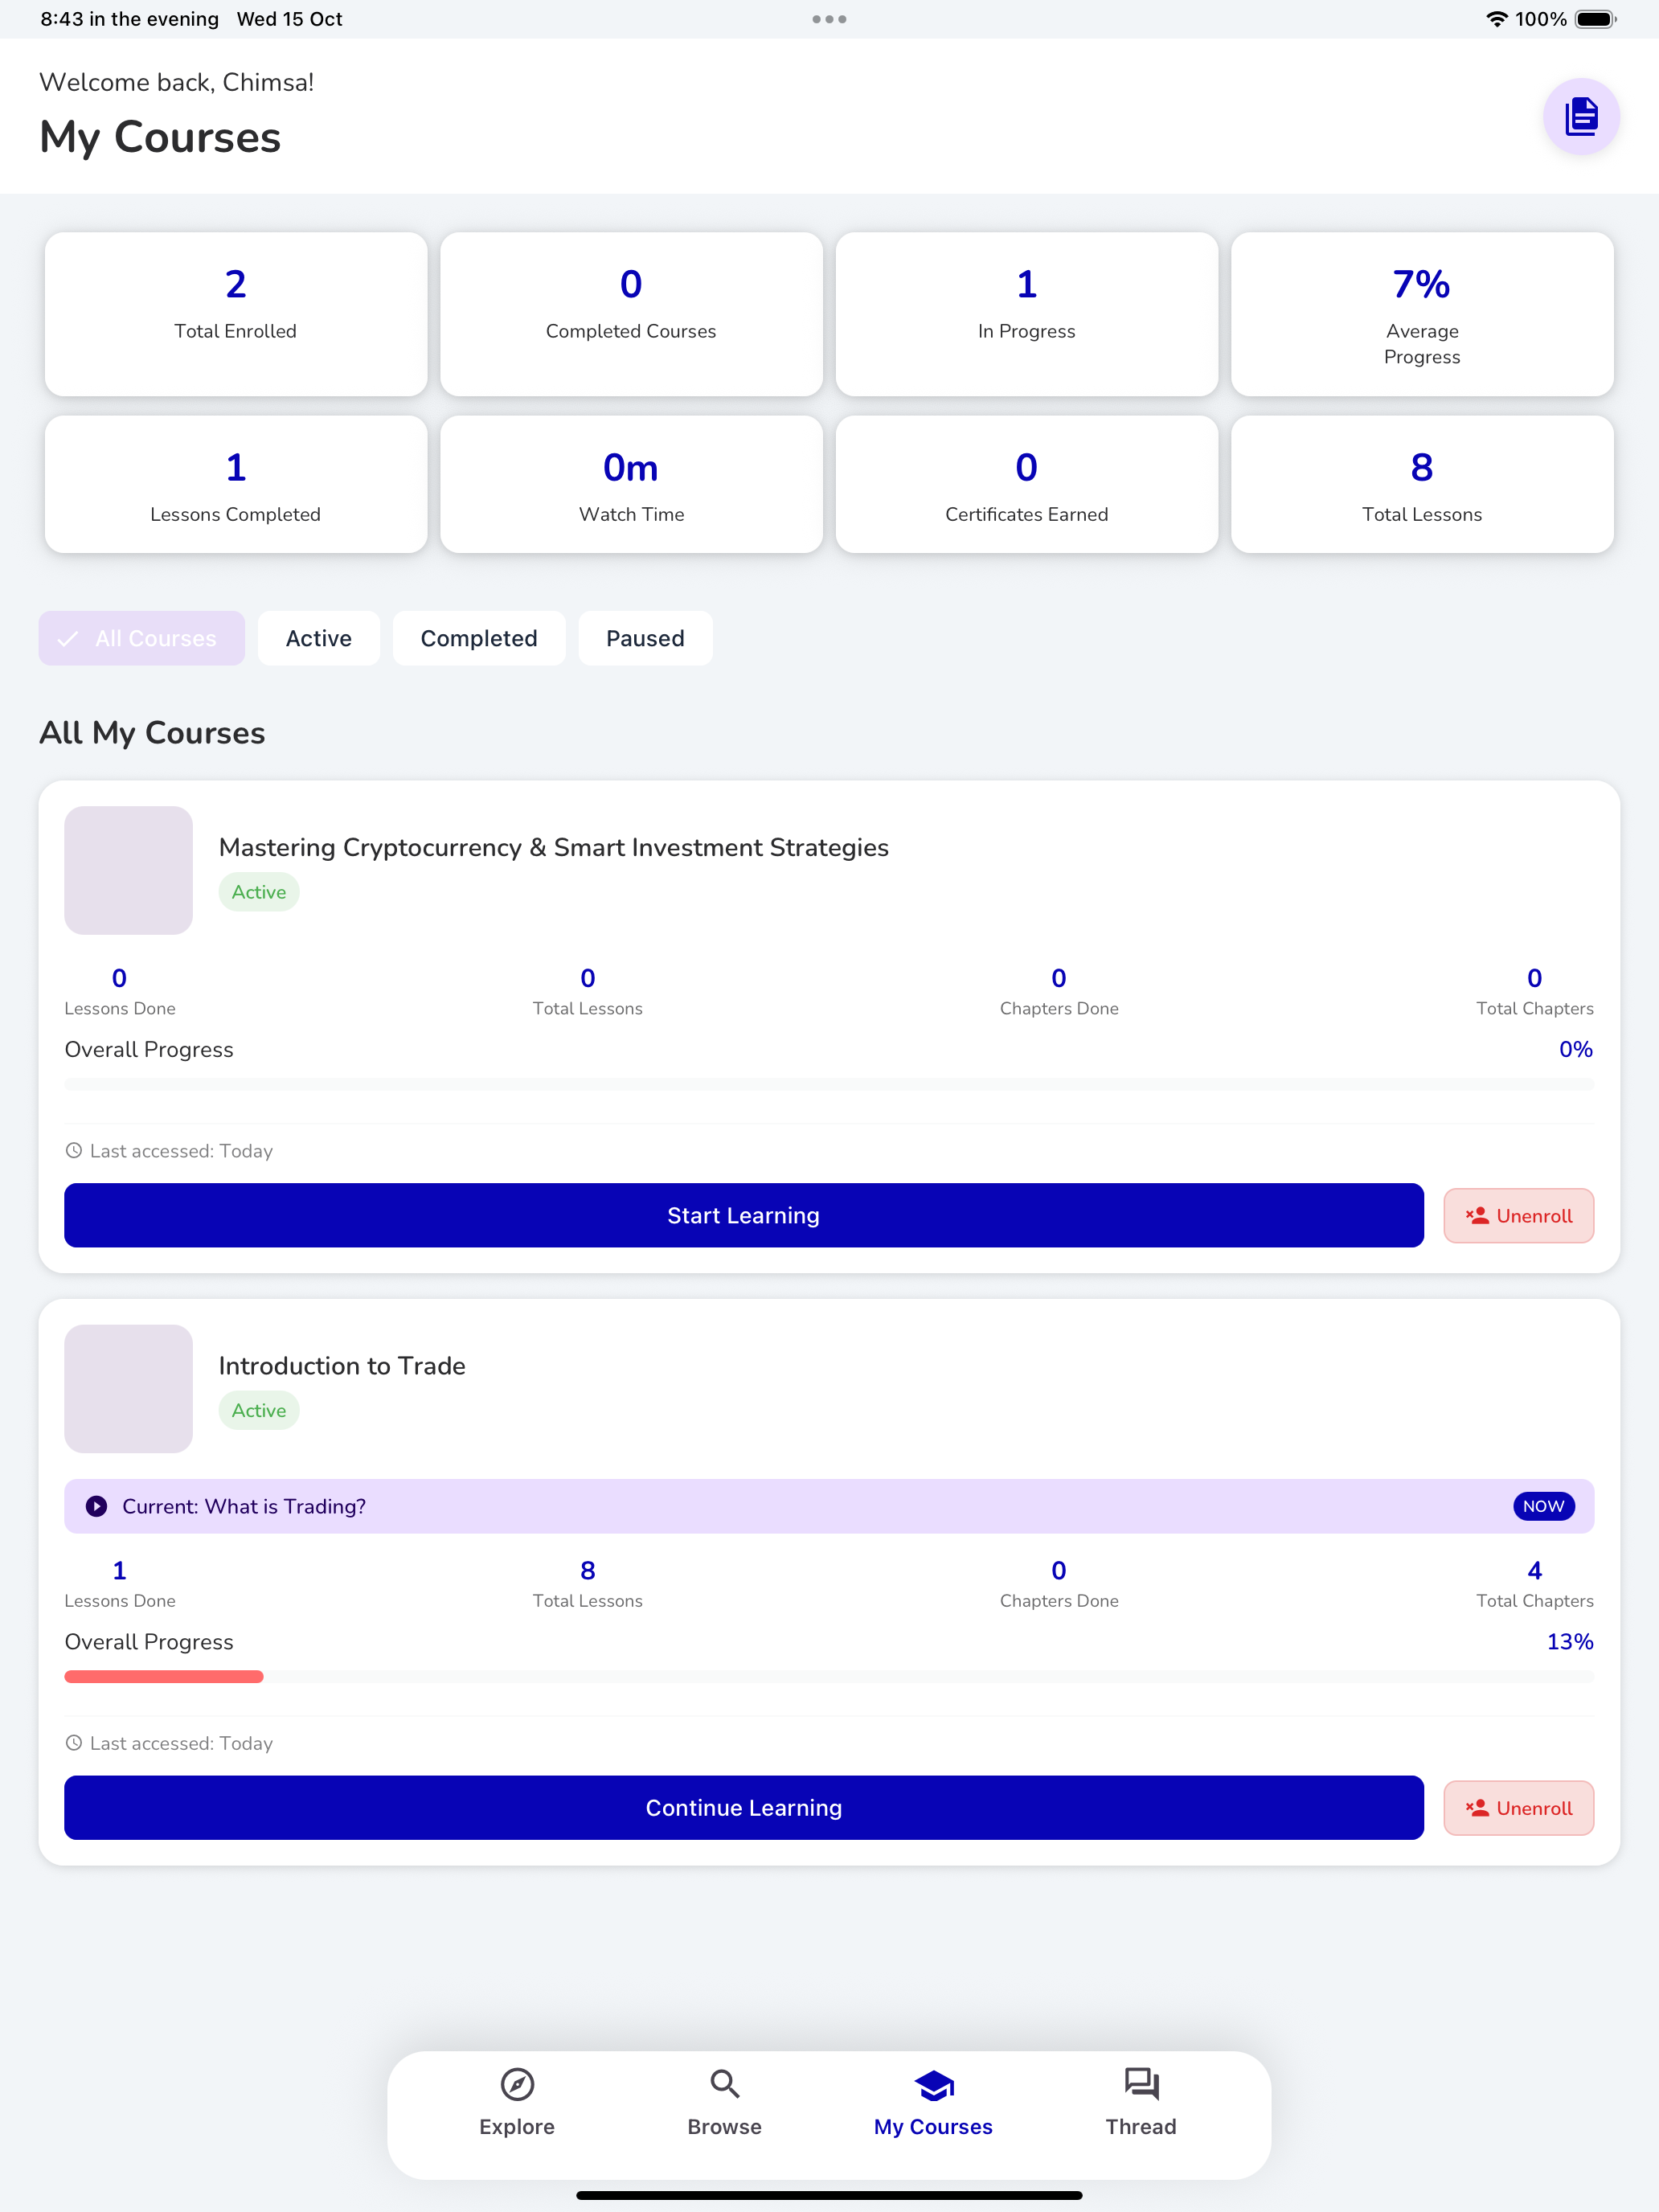Click the Completed Courses stat card
This screenshot has height=2212, width=1659.
point(631,314)
